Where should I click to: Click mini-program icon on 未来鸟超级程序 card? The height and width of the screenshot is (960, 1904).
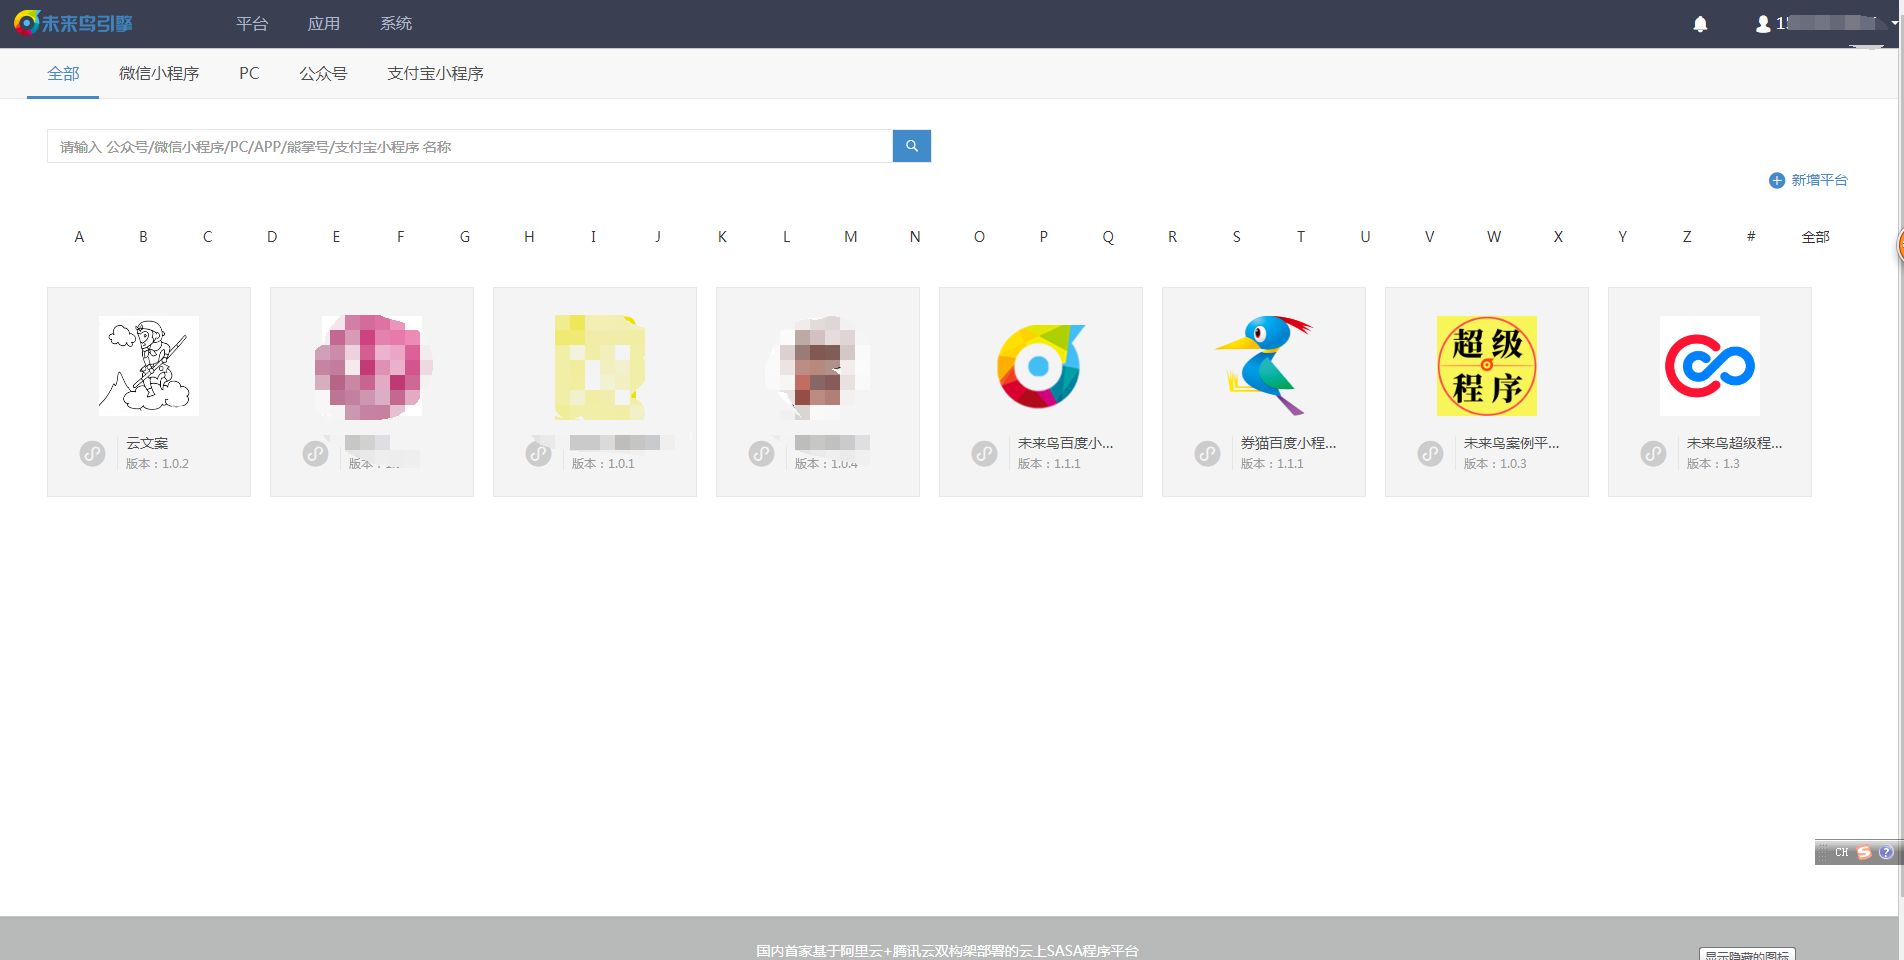pos(1654,453)
